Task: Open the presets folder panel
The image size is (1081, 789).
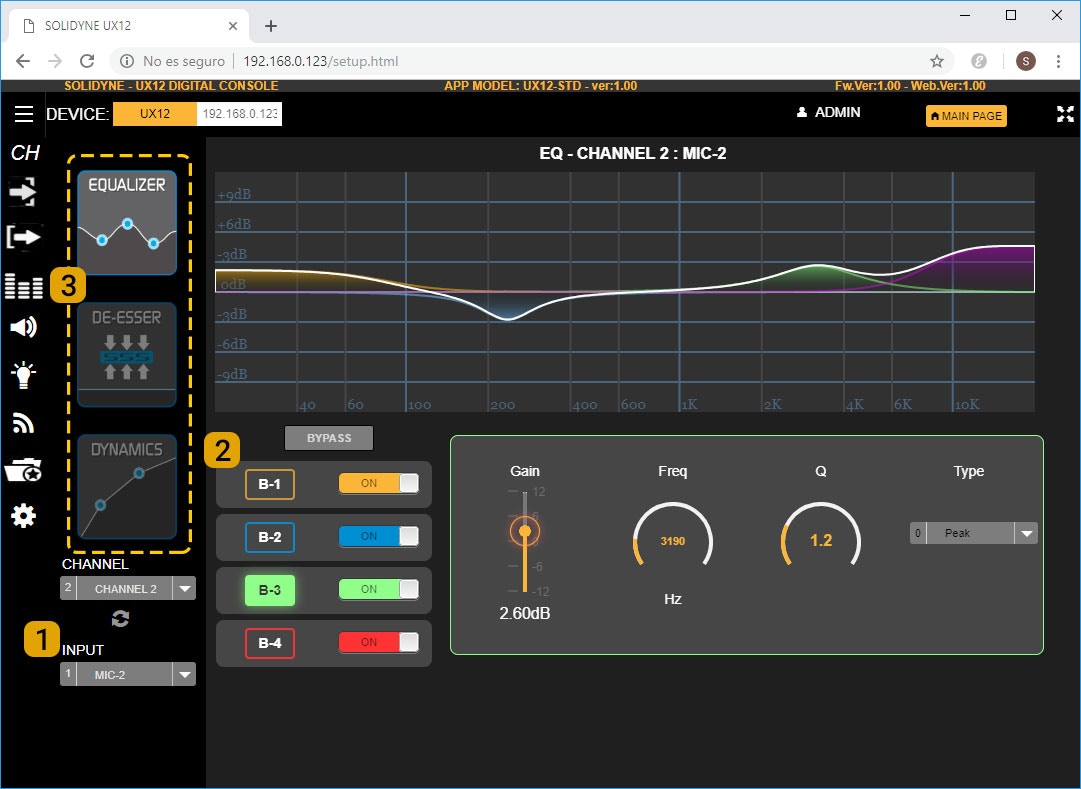Action: [22, 468]
